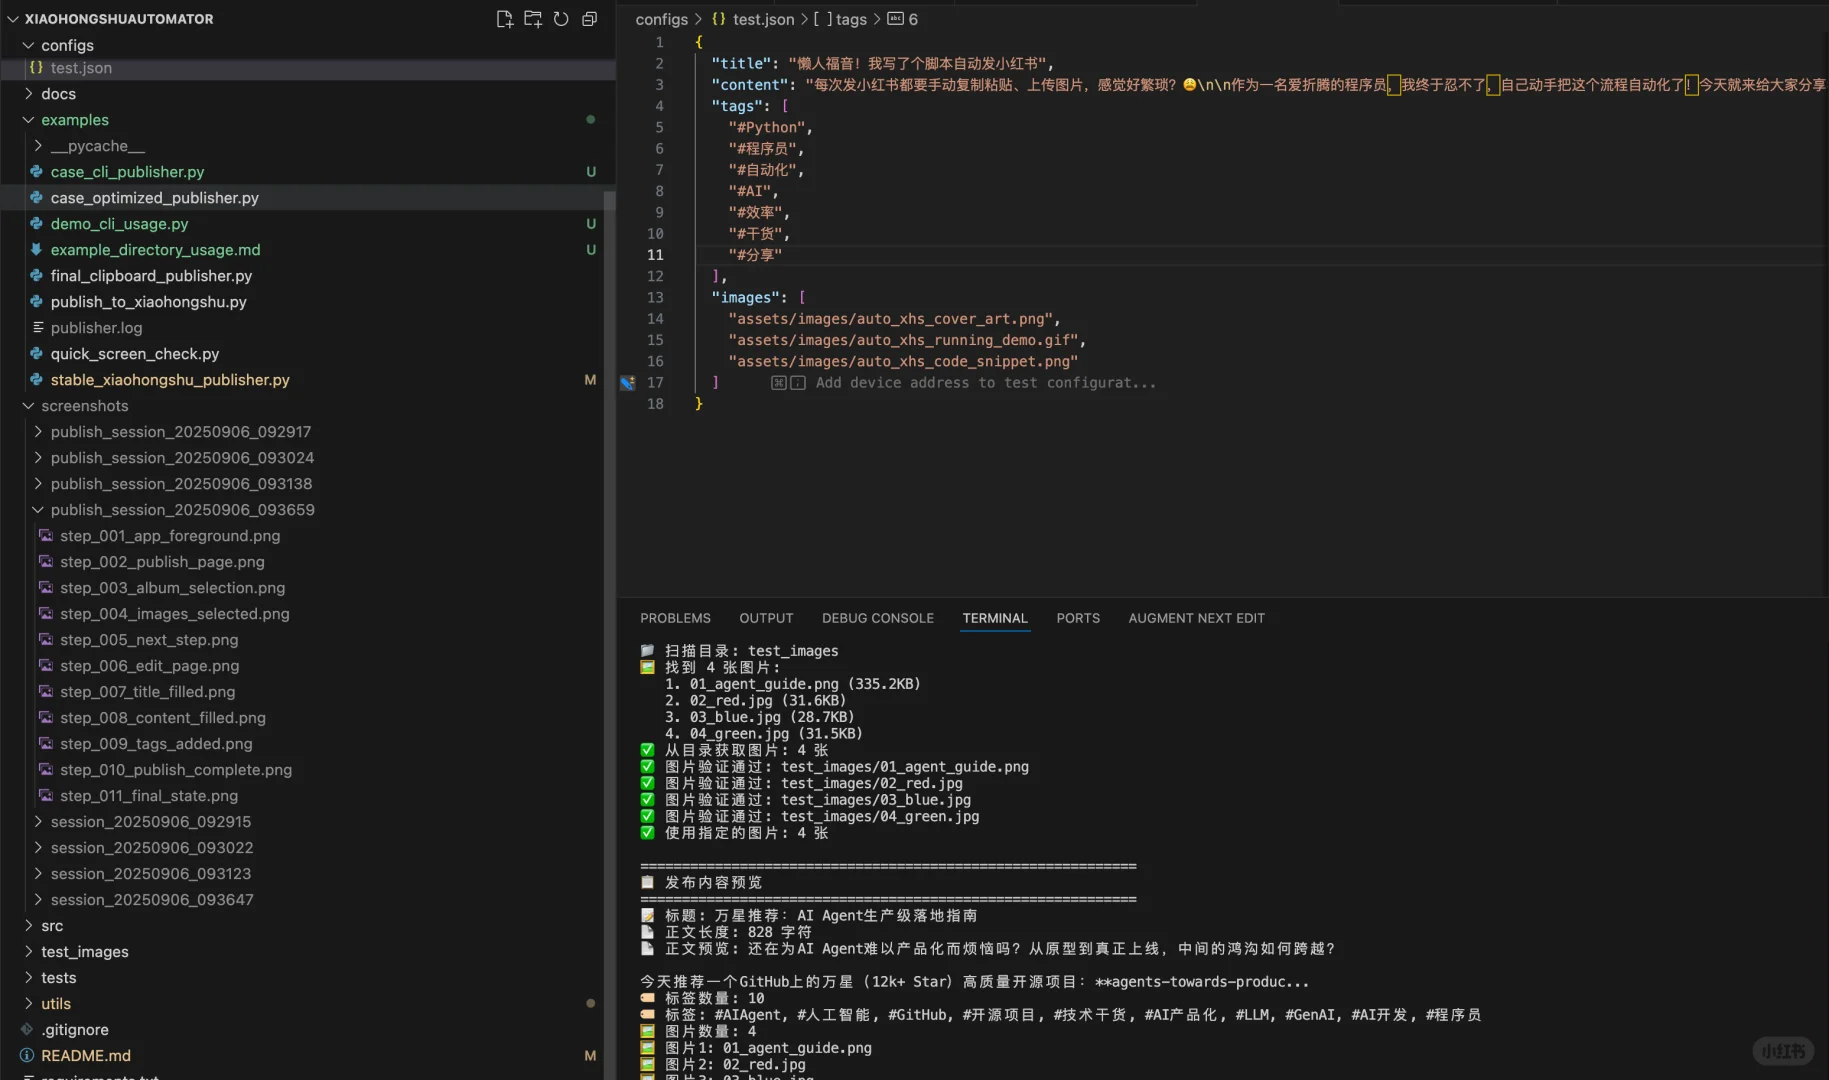Switch to the PROBLEMS panel tab

675,618
